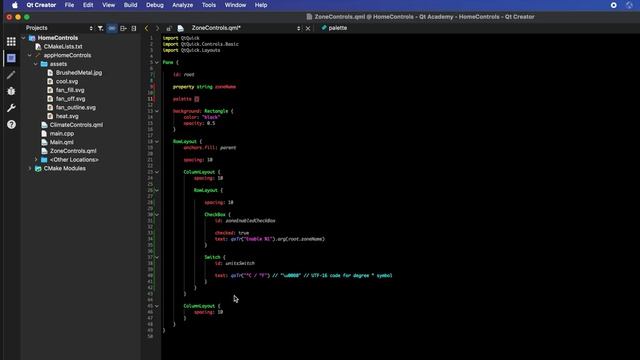Open the Tools menu
Viewport: 640px width, 360px height.
[x=209, y=5]
